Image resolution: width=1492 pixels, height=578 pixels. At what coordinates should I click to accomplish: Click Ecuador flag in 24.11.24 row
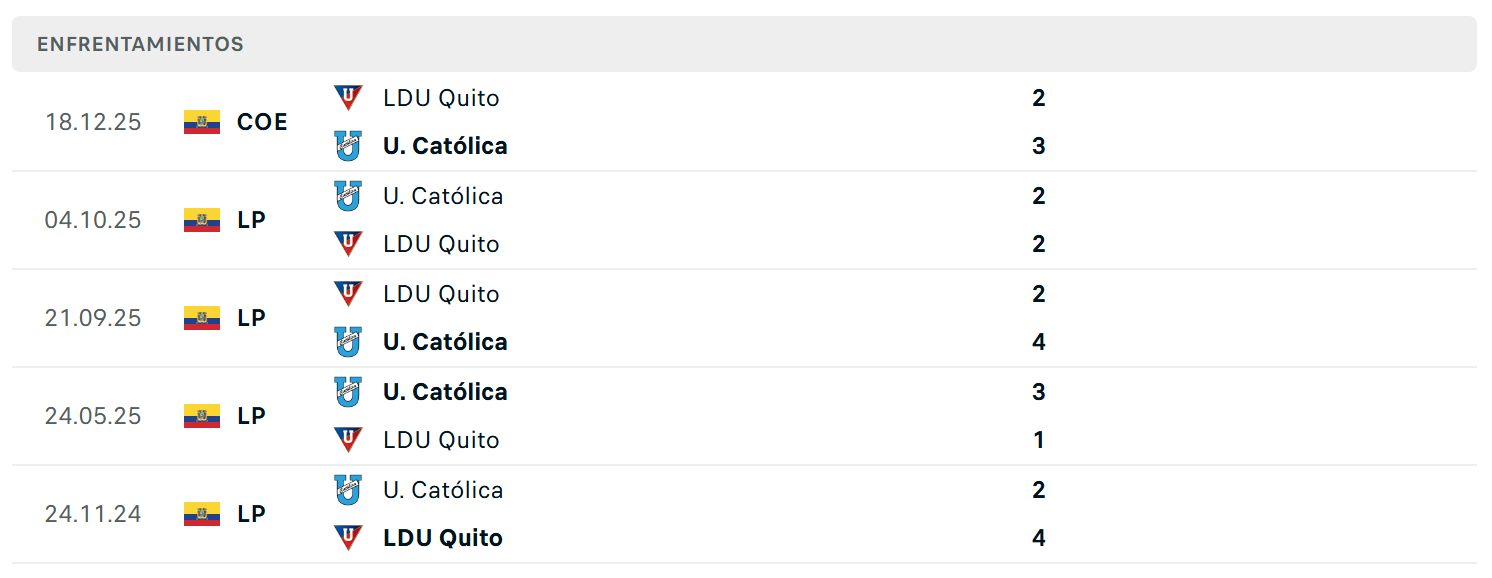click(202, 514)
